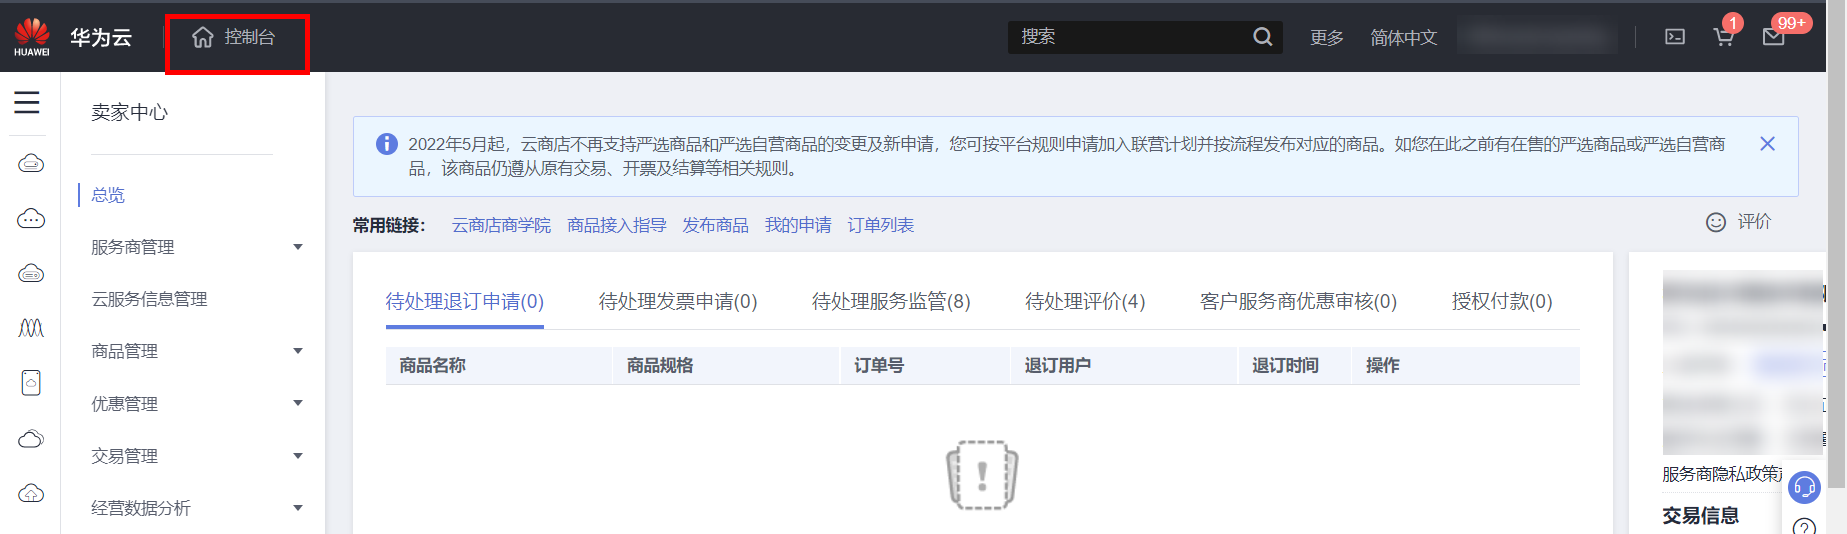1847x534 pixels.
Task: Click the search magnifier icon
Action: [1262, 37]
